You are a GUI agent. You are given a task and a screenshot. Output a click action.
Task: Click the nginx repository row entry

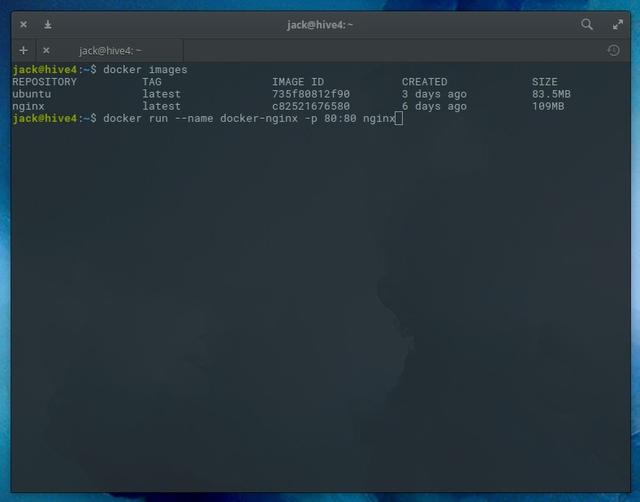[x=29, y=106]
